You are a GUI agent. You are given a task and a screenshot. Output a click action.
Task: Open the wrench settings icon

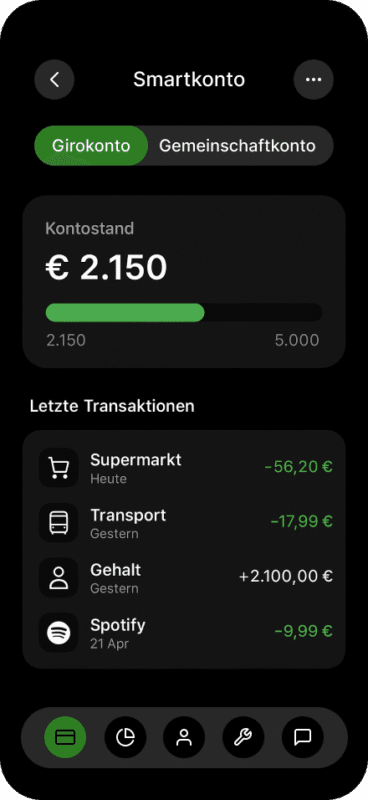point(243,737)
